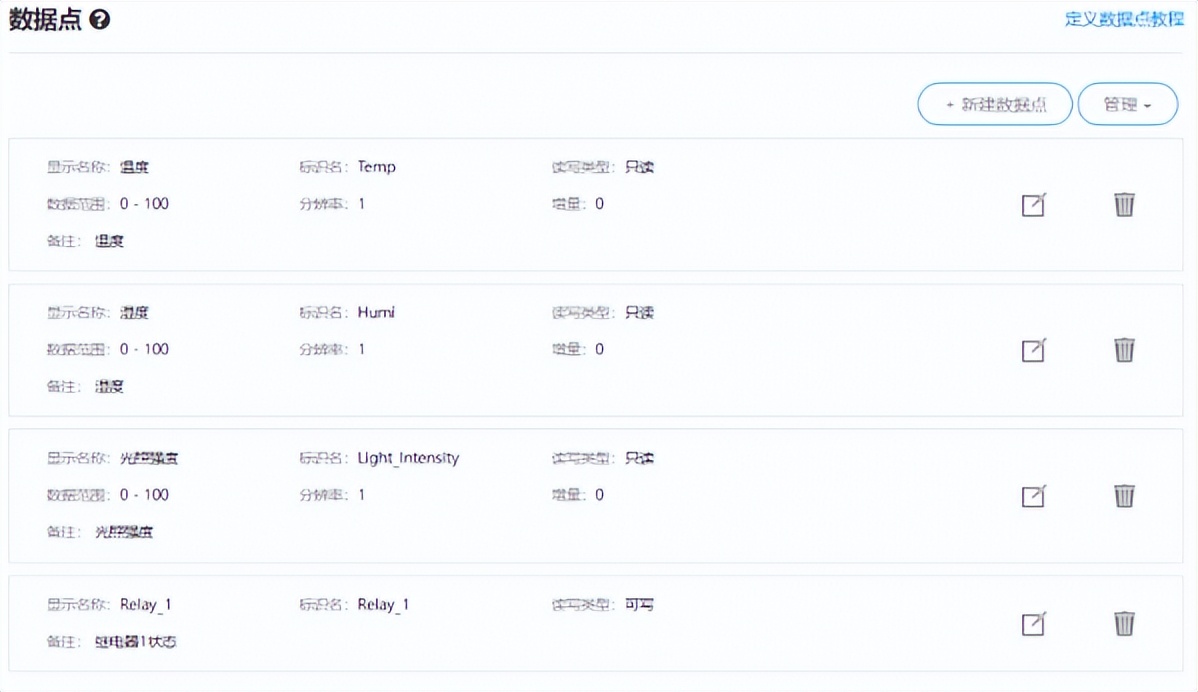1198x692 pixels.
Task: Select the Temp identifier text
Action: (376, 167)
